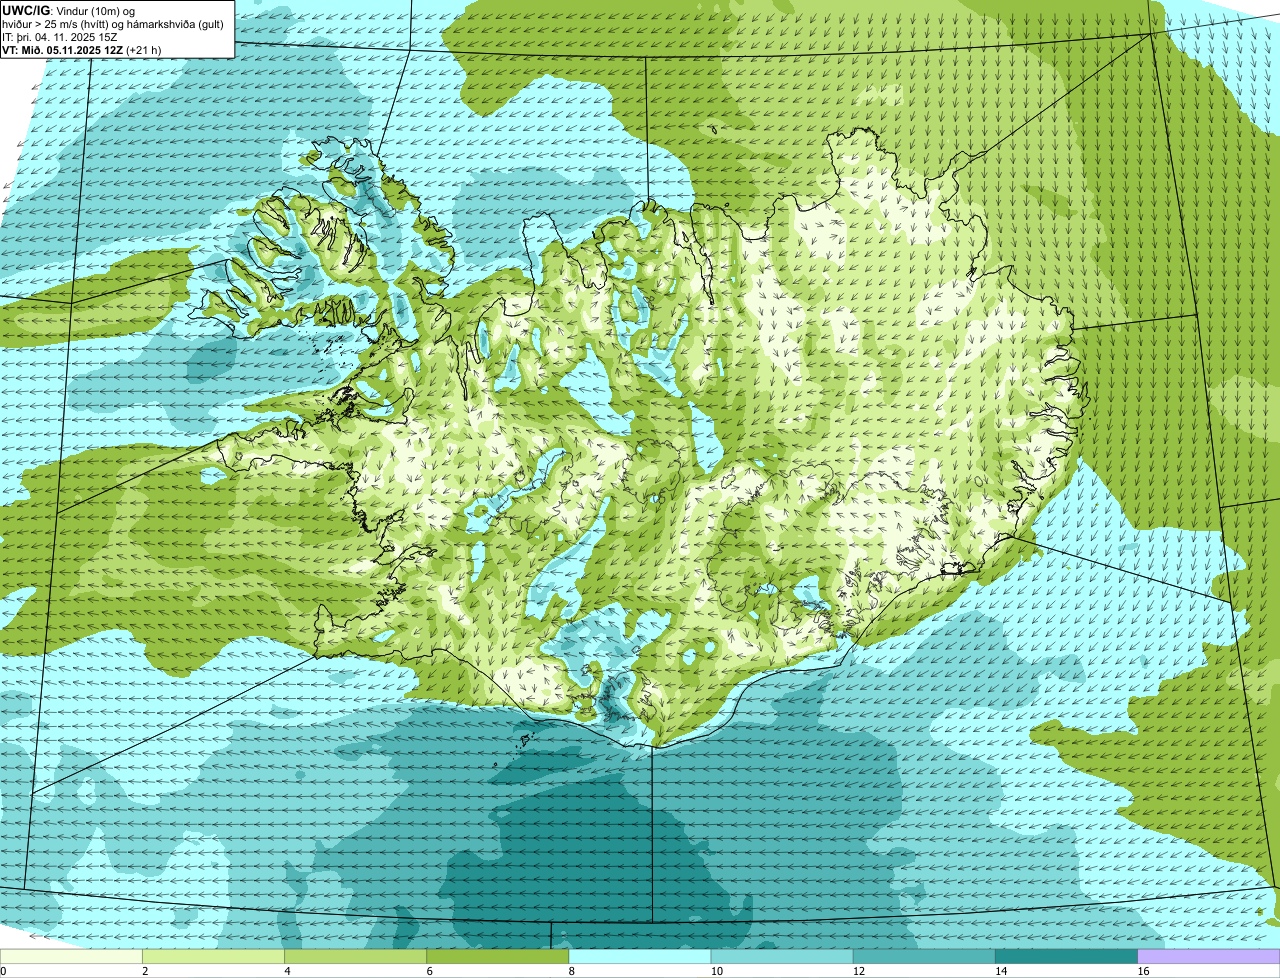Screen dimensions: 1280x978
Task: Click the title line 'UWC/IG: Vindur (10m) og'
Action: (68, 10)
